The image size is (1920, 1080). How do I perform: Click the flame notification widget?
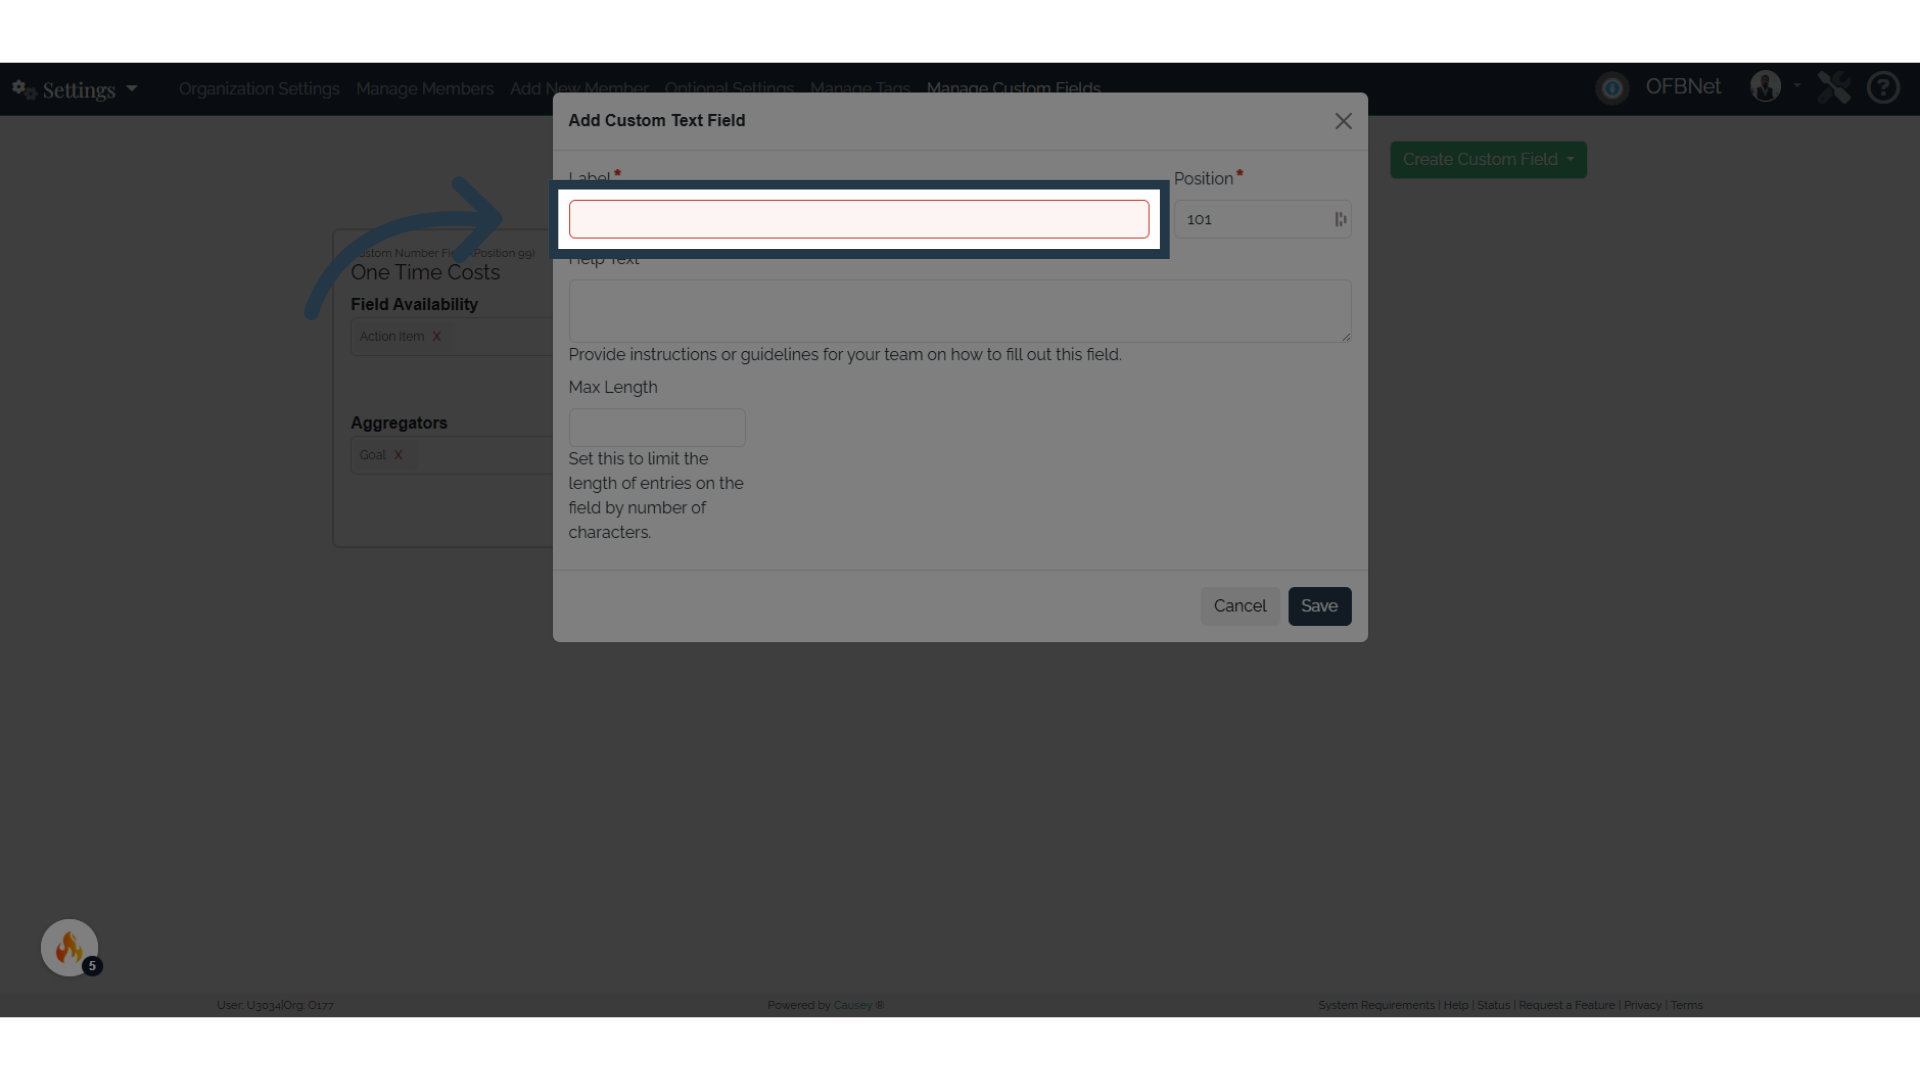(x=69, y=948)
